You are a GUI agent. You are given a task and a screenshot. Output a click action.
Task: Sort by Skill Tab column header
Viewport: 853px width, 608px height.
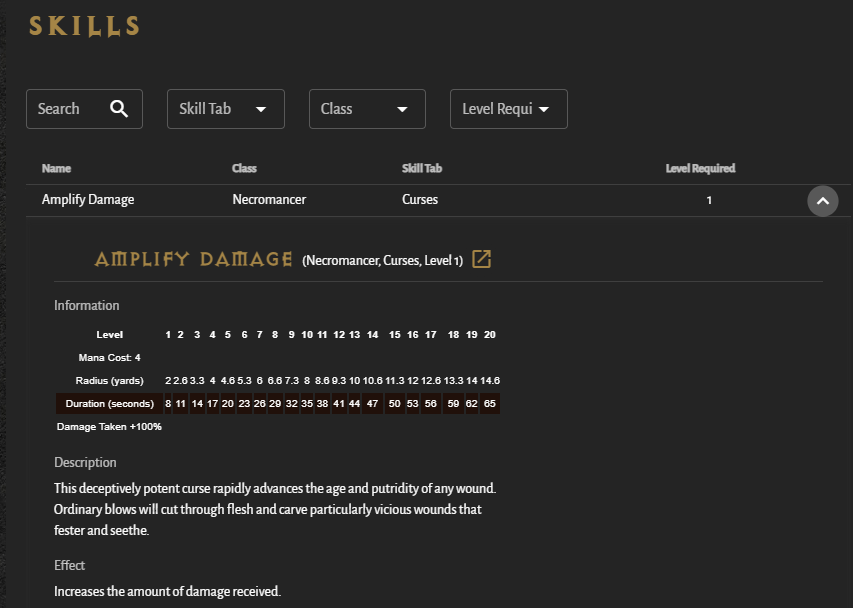[x=422, y=168]
